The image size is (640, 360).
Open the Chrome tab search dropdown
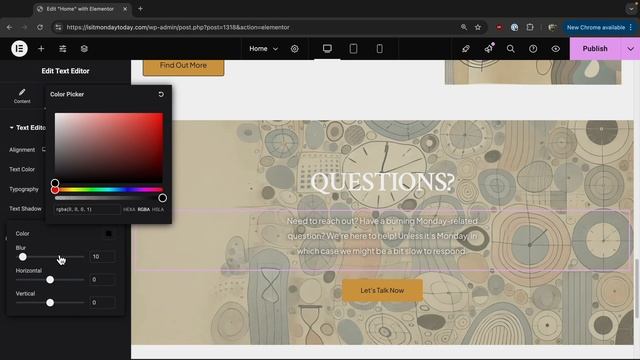pyautogui.click(x=631, y=9)
